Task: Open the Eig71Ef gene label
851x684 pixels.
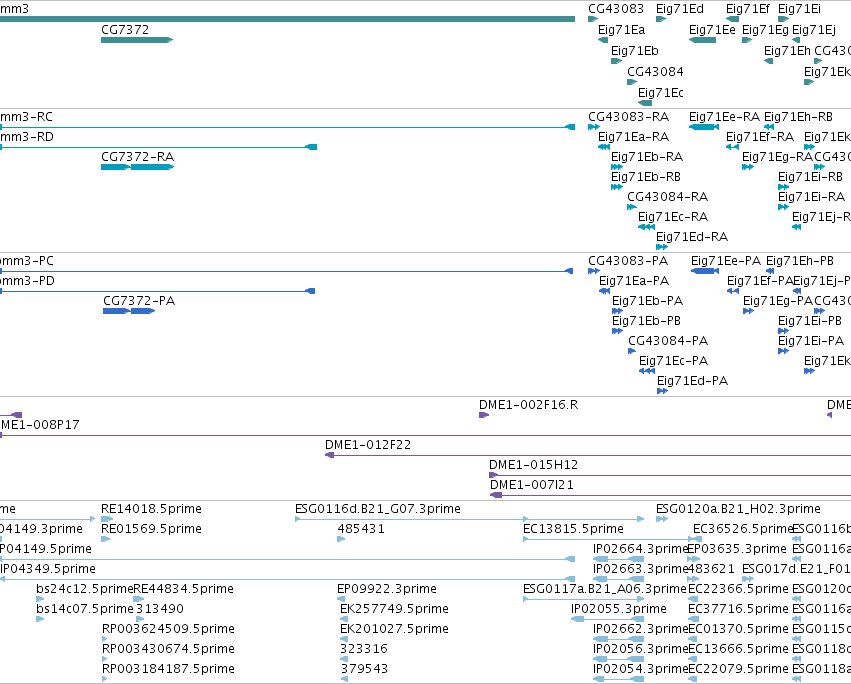Action: click(x=748, y=9)
